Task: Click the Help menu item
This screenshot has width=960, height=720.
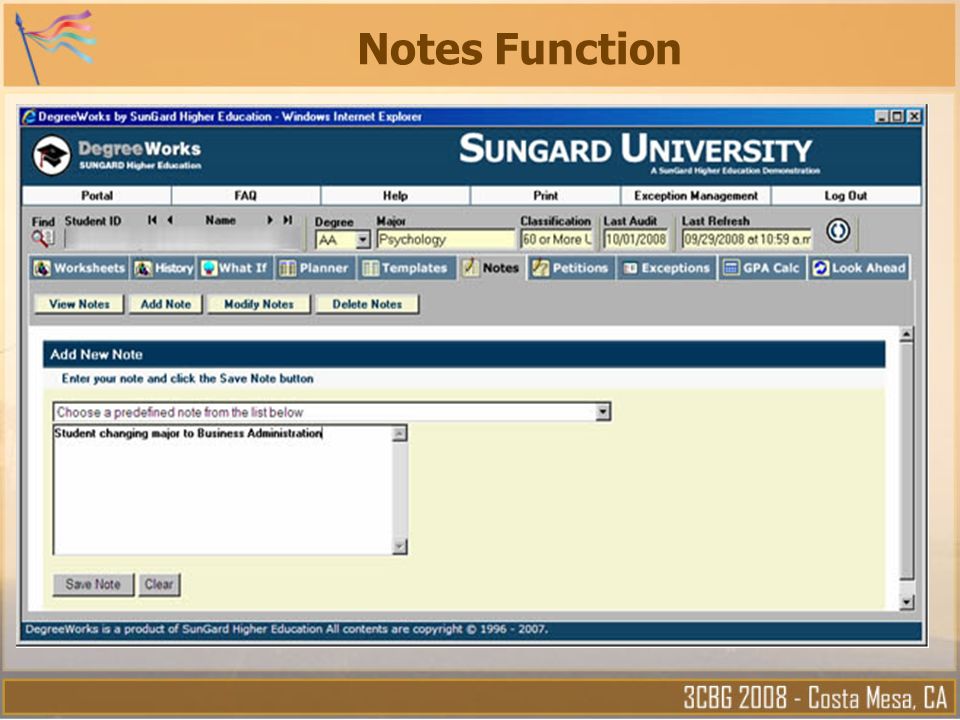Action: click(x=395, y=195)
